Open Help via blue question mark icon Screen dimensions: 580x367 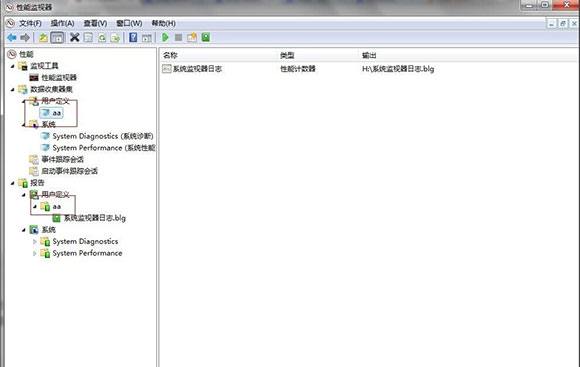tap(133, 37)
